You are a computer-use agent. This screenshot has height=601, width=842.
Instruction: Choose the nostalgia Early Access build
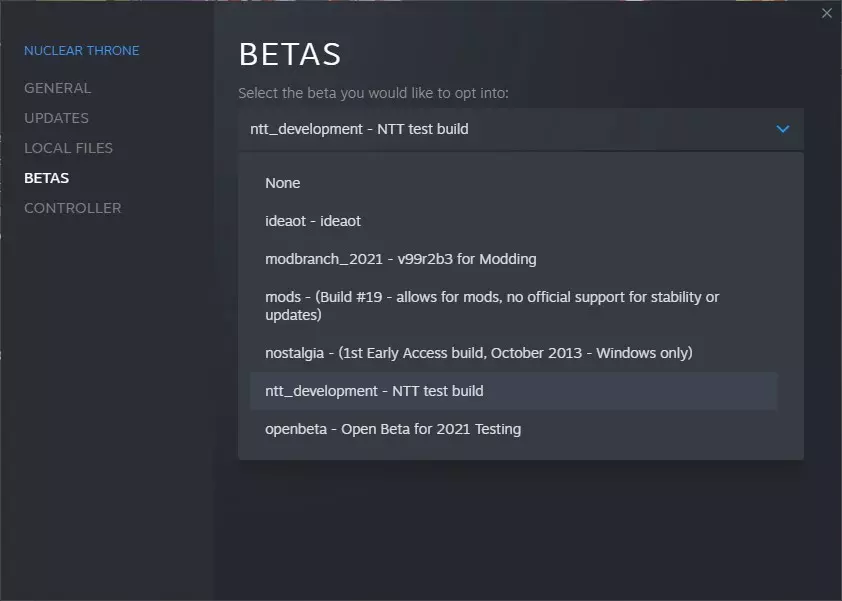478,353
